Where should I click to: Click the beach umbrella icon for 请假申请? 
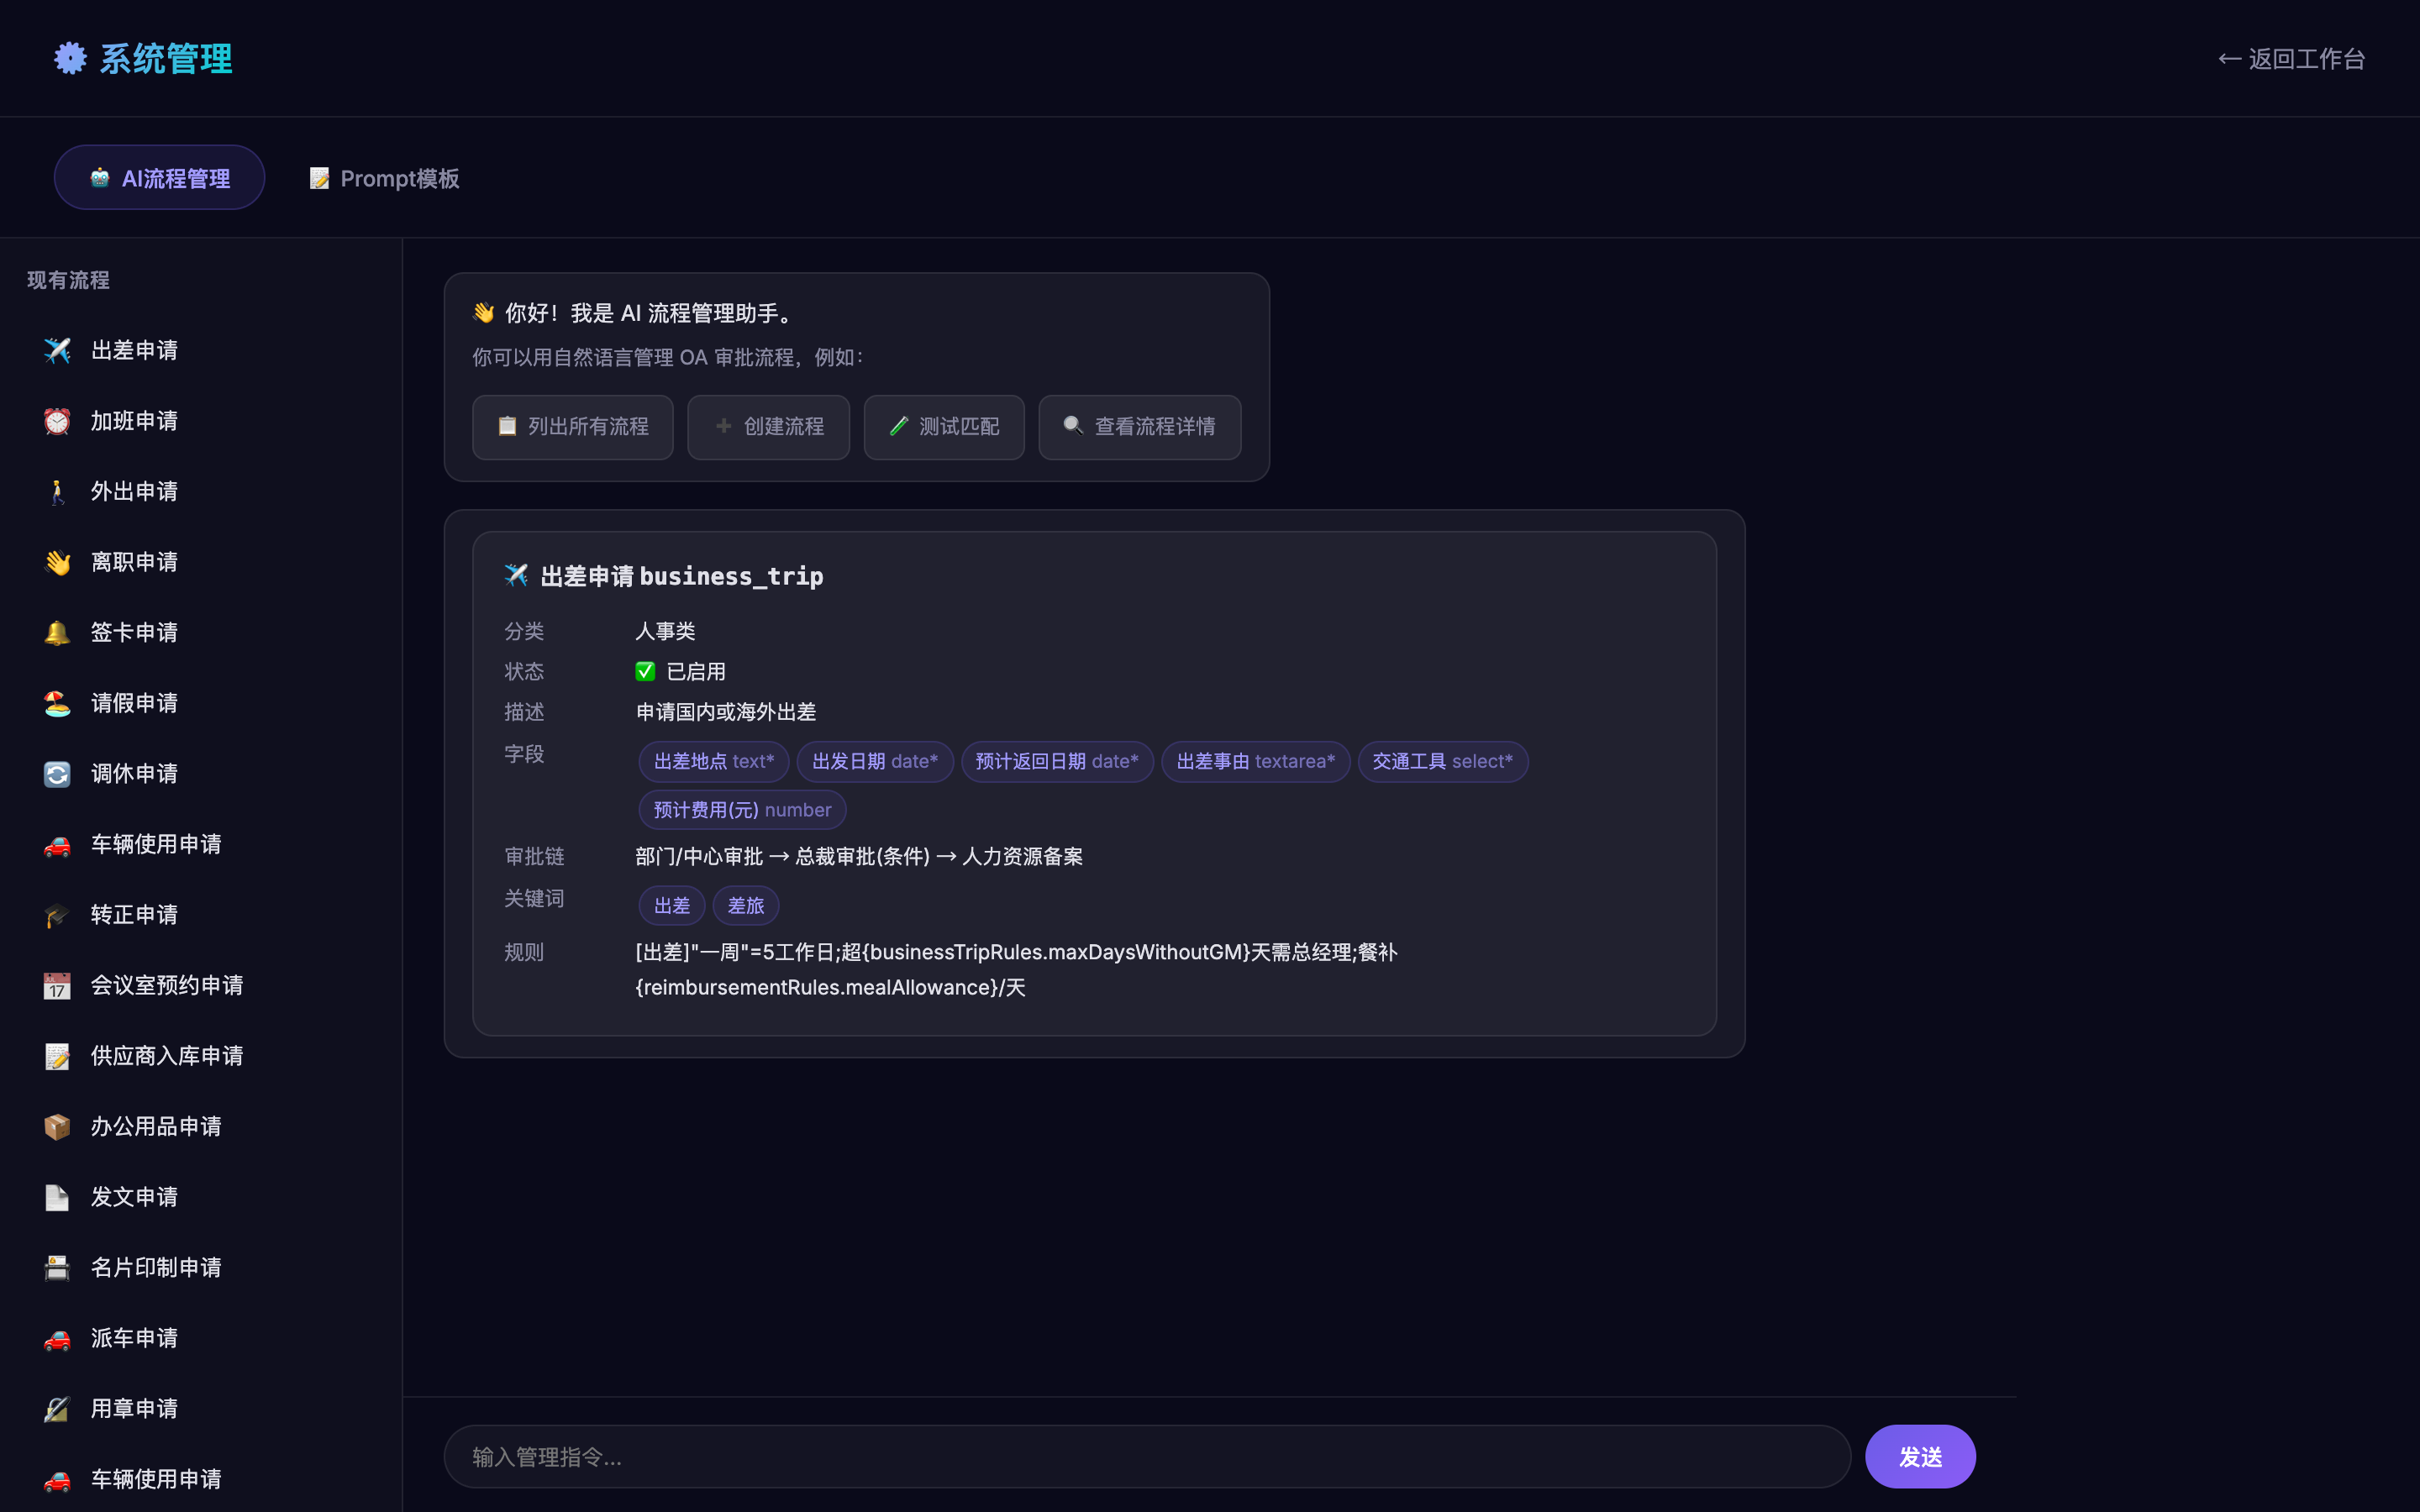click(57, 703)
